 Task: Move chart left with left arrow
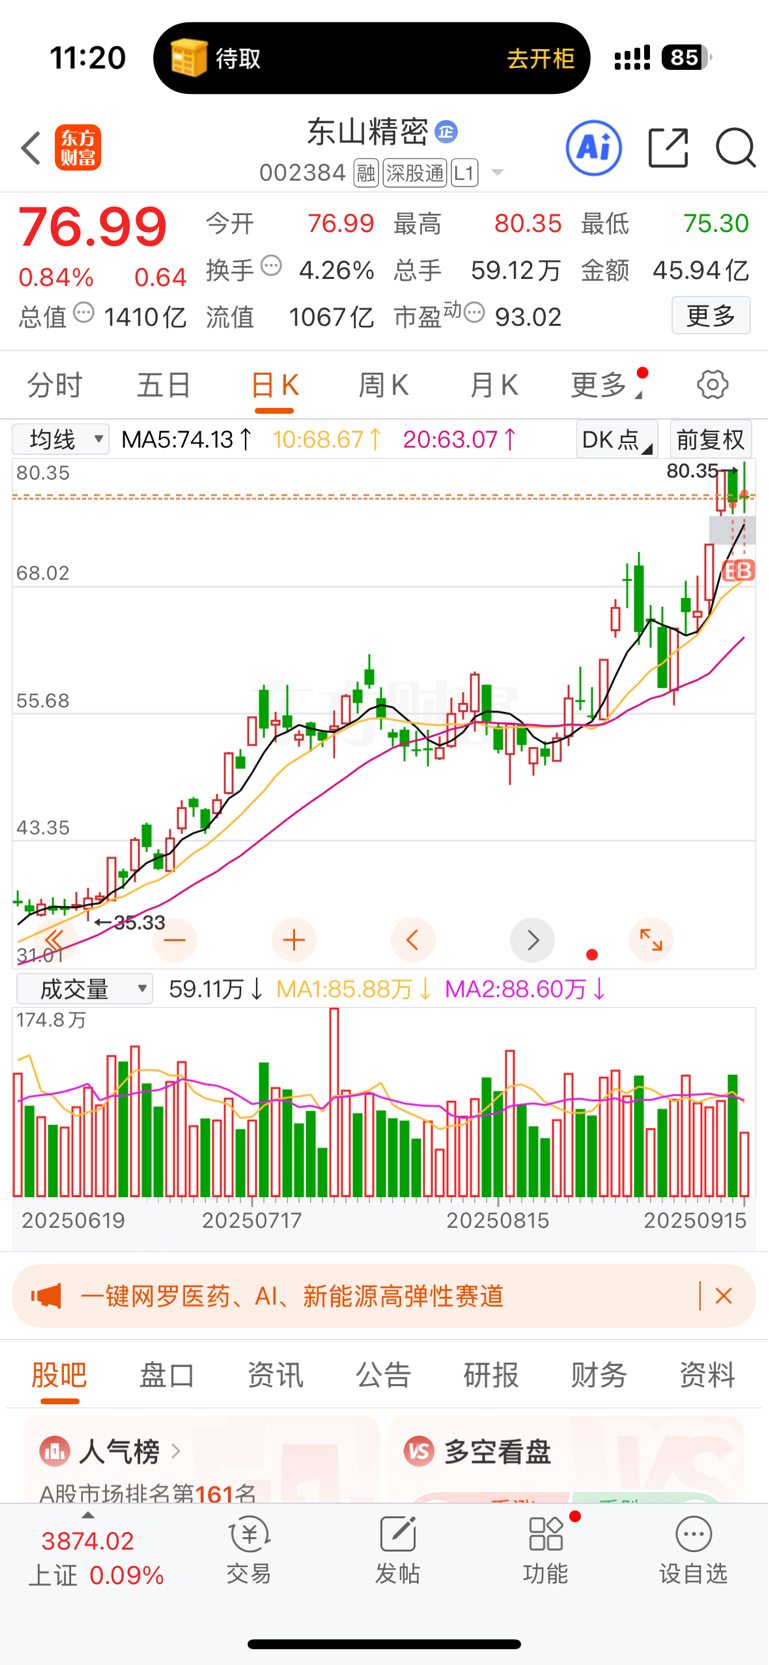[412, 940]
